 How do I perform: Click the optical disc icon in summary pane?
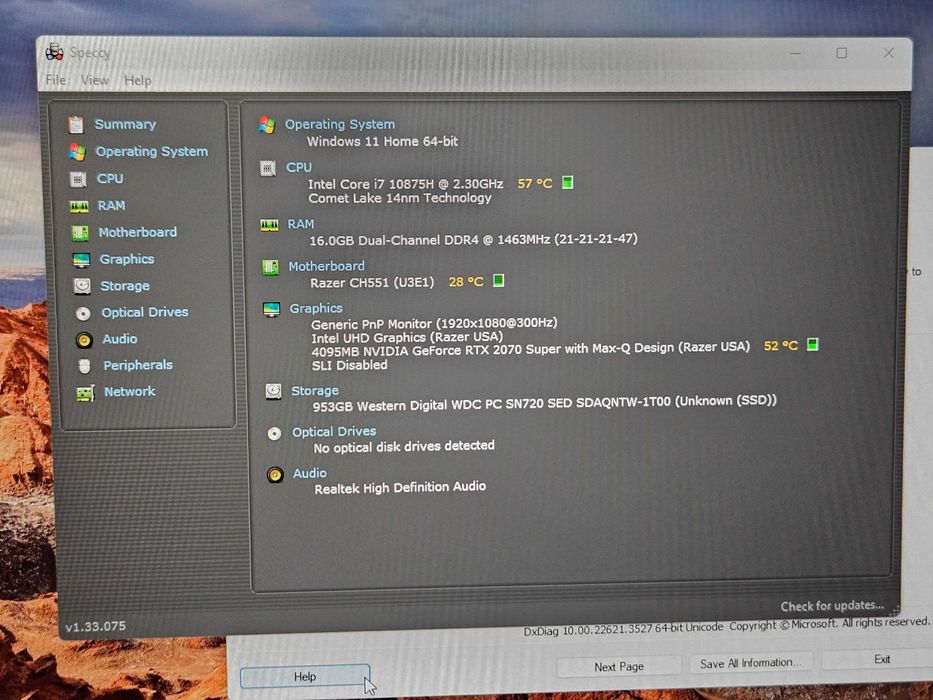point(274,433)
